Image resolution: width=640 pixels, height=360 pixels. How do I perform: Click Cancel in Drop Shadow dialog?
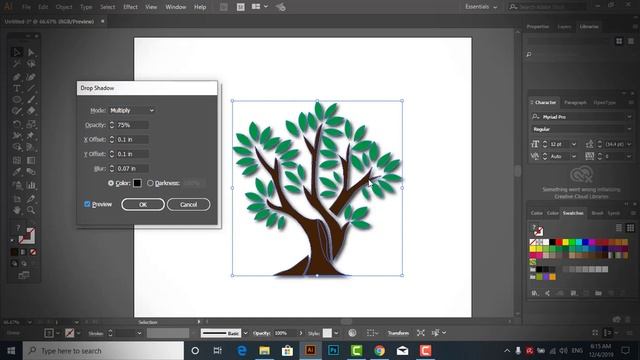tap(189, 204)
